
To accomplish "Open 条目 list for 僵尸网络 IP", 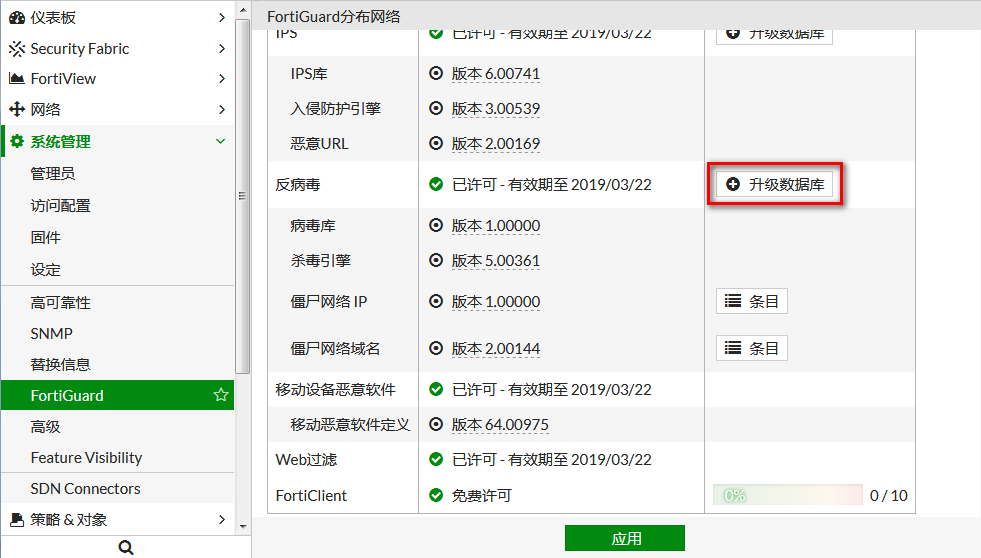I will [x=751, y=301].
